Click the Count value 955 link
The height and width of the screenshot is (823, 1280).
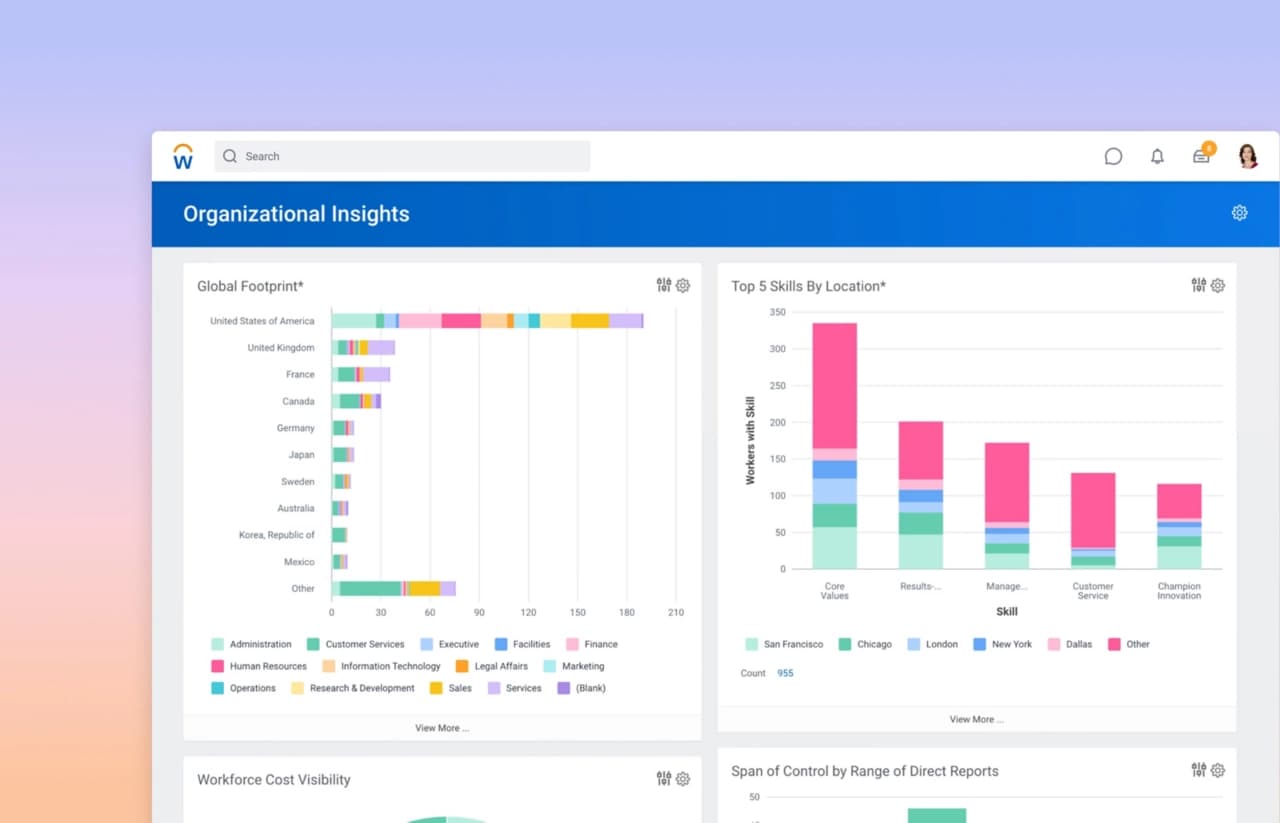point(785,673)
